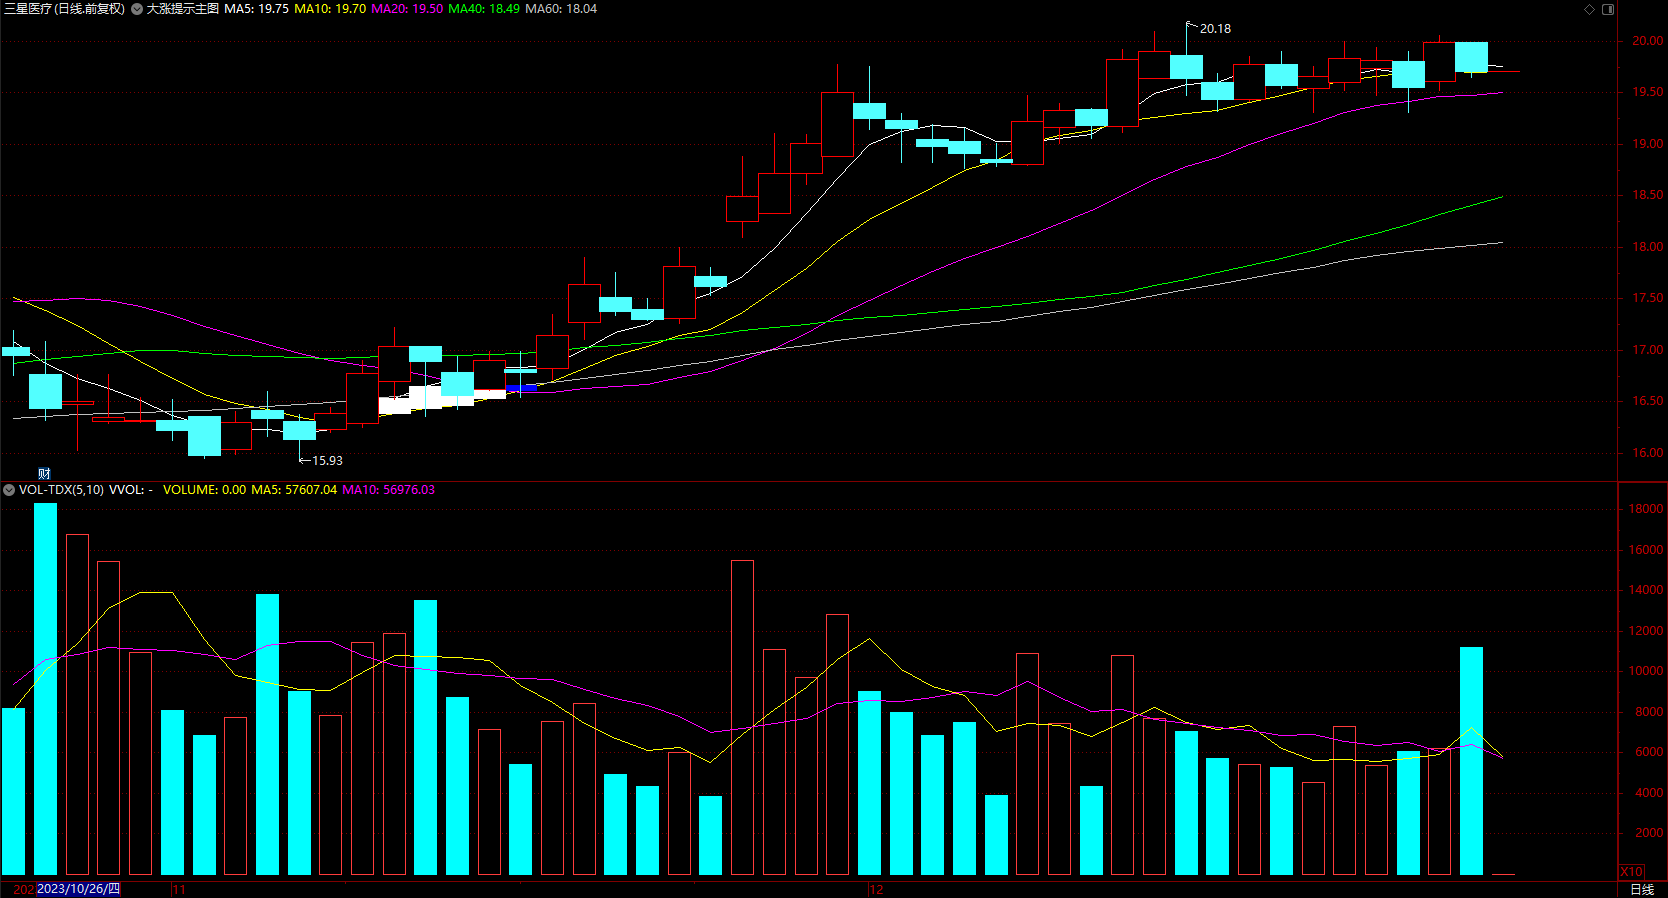Viewport: 1668px width, 898px height.
Task: Click the 大涨提示主图 indicator name
Action: pyautogui.click(x=183, y=9)
